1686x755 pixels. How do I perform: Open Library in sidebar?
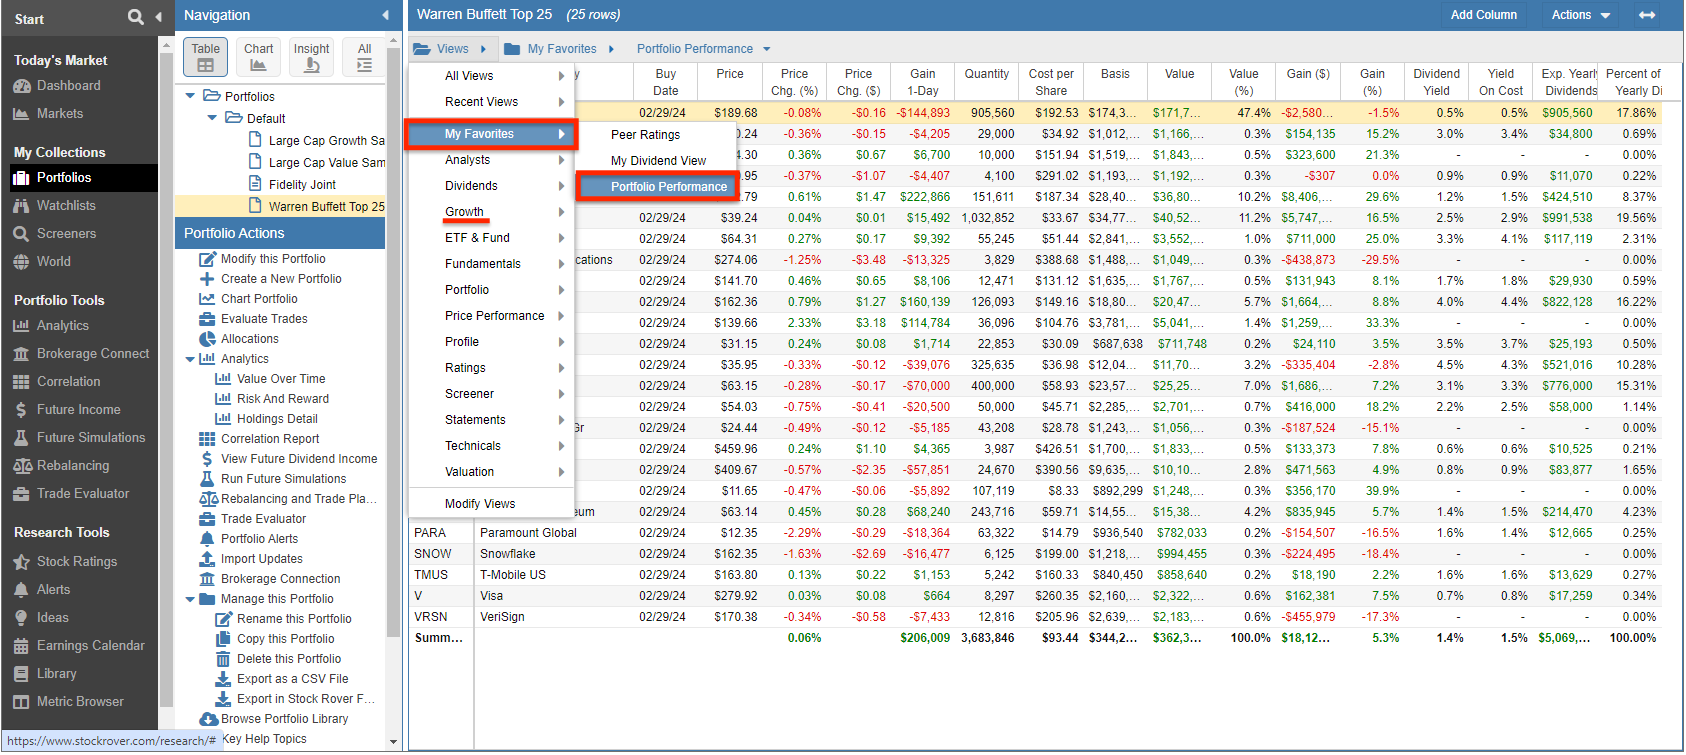[x=56, y=674]
